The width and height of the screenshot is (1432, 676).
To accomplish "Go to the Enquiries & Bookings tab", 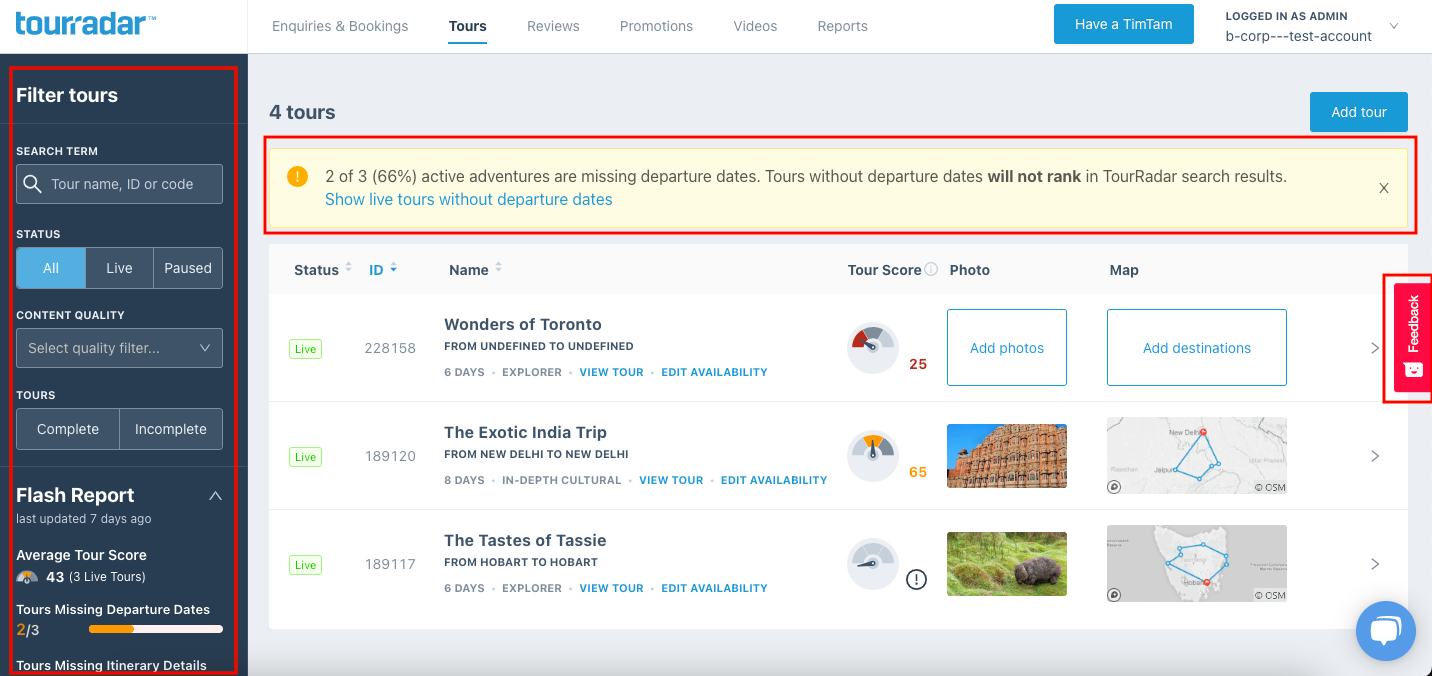I will [x=340, y=26].
